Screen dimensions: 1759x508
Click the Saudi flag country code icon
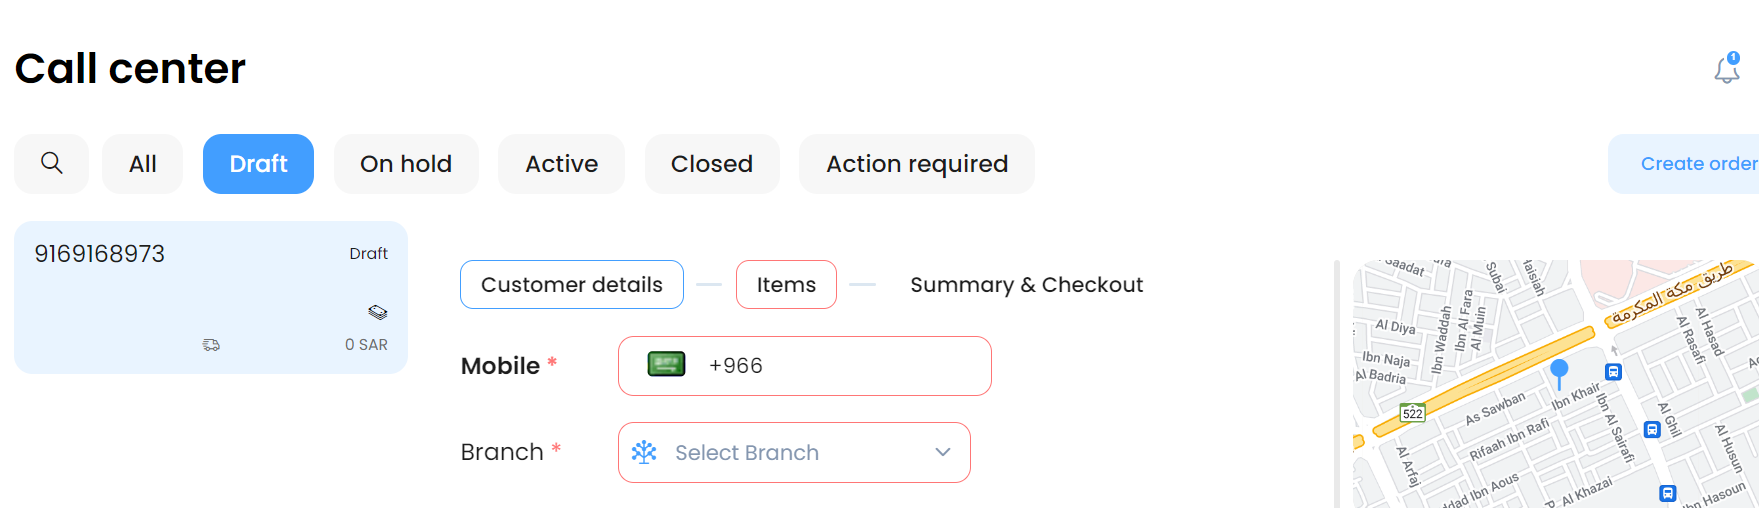[x=666, y=365]
